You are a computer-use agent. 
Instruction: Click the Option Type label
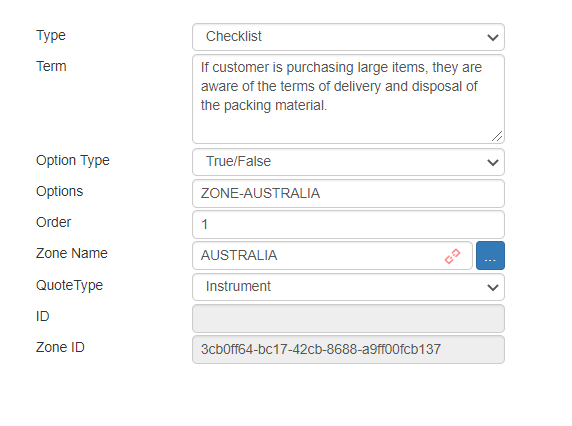(x=73, y=161)
